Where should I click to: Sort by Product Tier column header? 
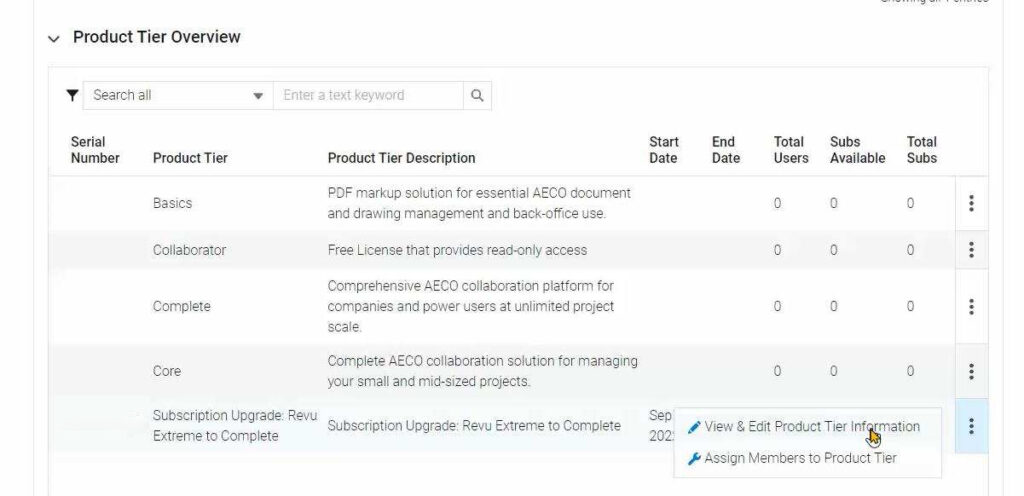[190, 158]
